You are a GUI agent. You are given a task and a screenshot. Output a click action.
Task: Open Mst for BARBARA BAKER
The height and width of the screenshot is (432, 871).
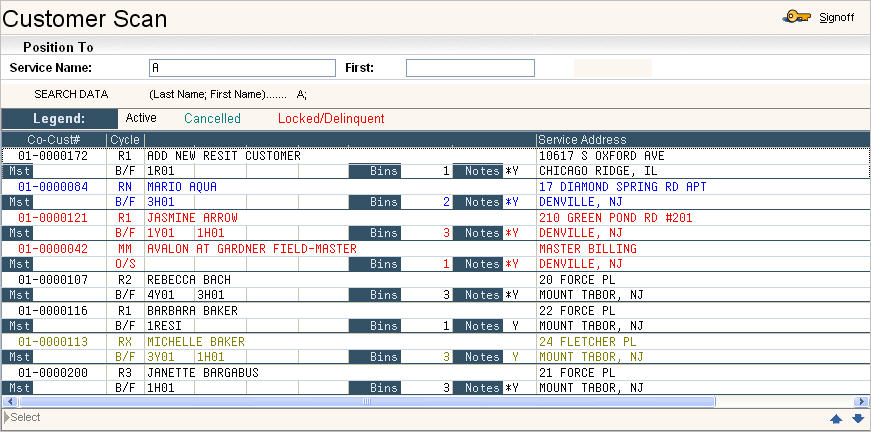click(x=17, y=326)
